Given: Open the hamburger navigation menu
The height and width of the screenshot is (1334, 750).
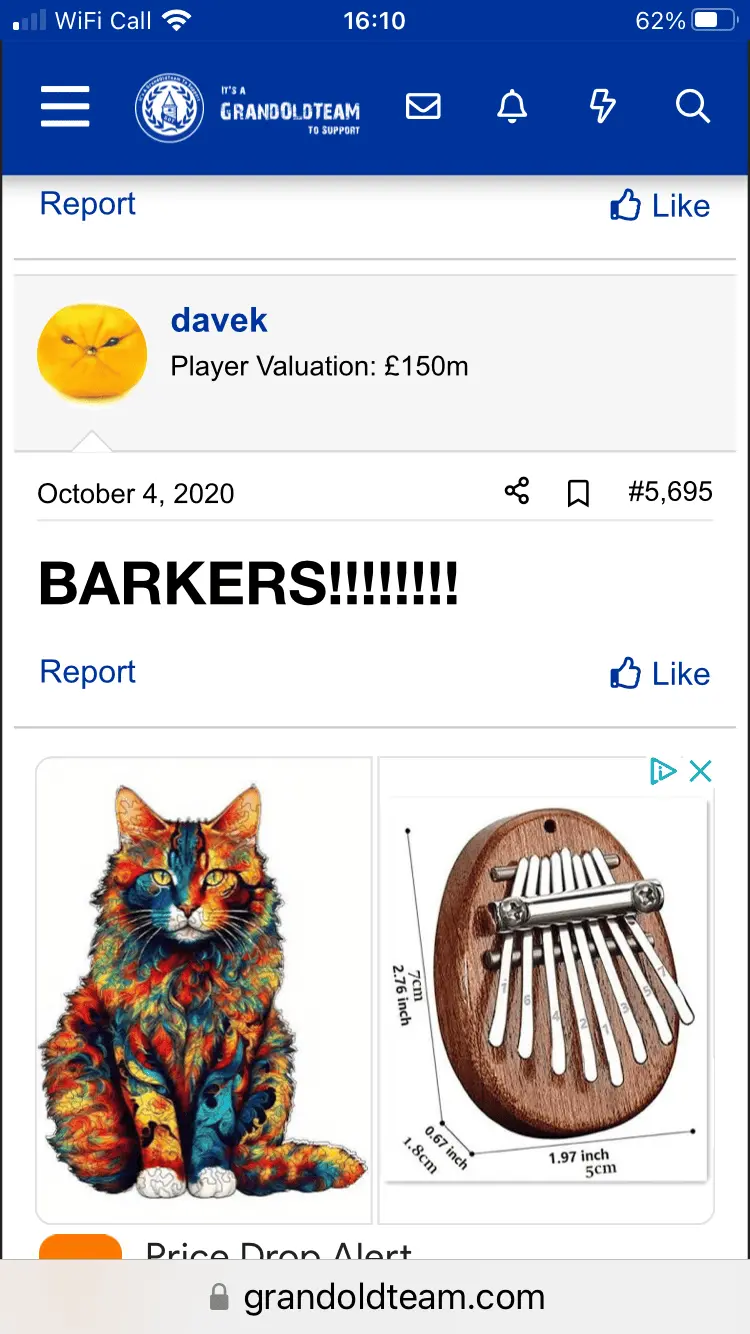Looking at the screenshot, I should (65, 106).
